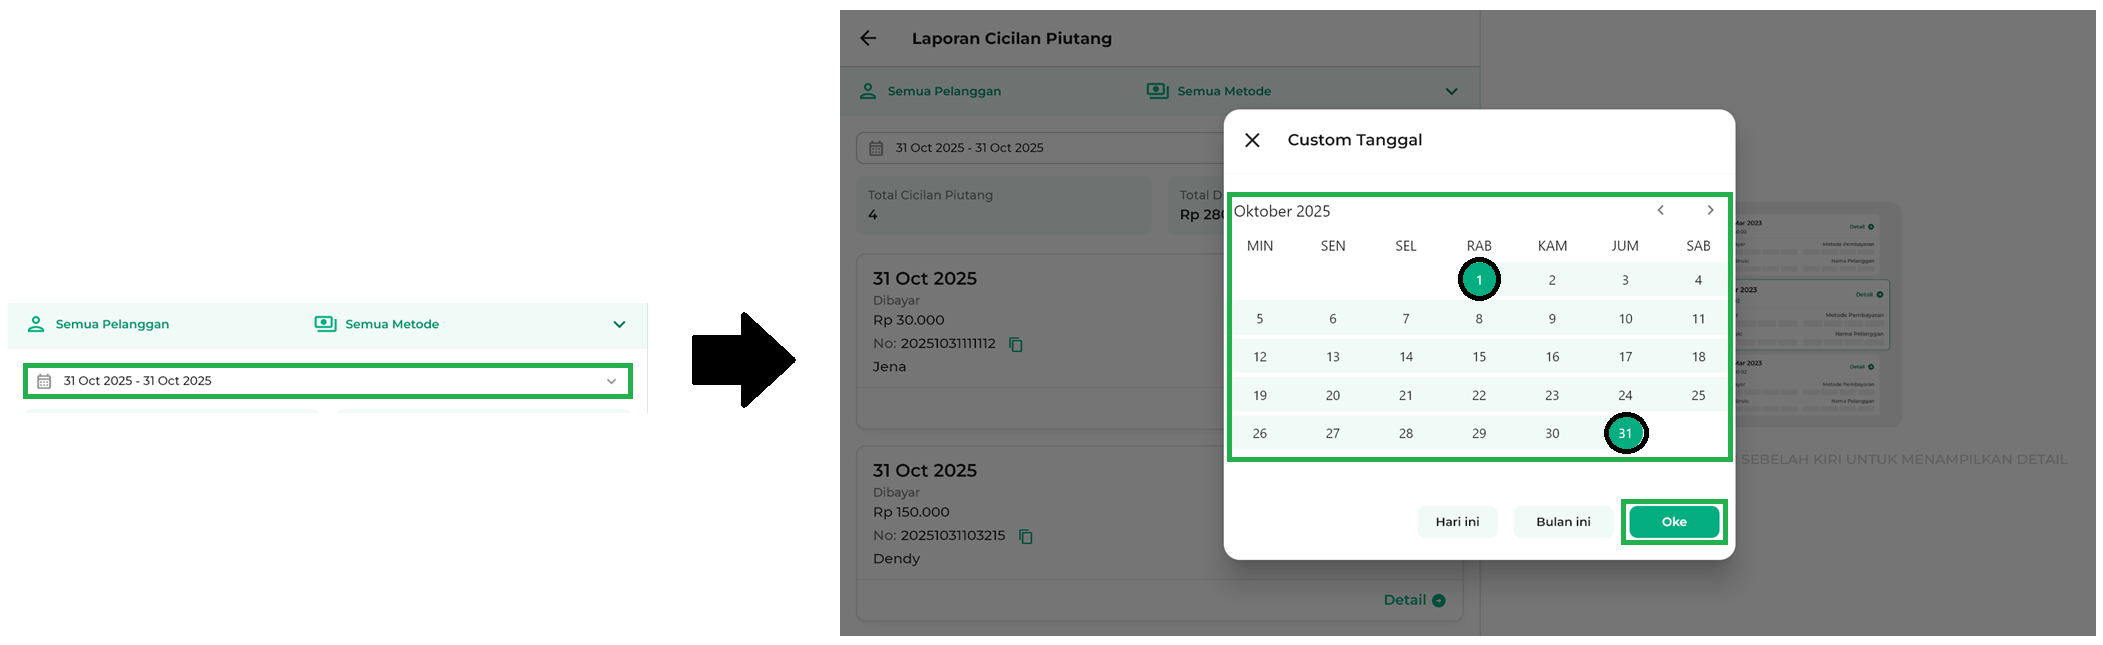The height and width of the screenshot is (645, 2103).
Task: Open the 31 Oct 2025 date range dropdown
Action: tap(611, 381)
